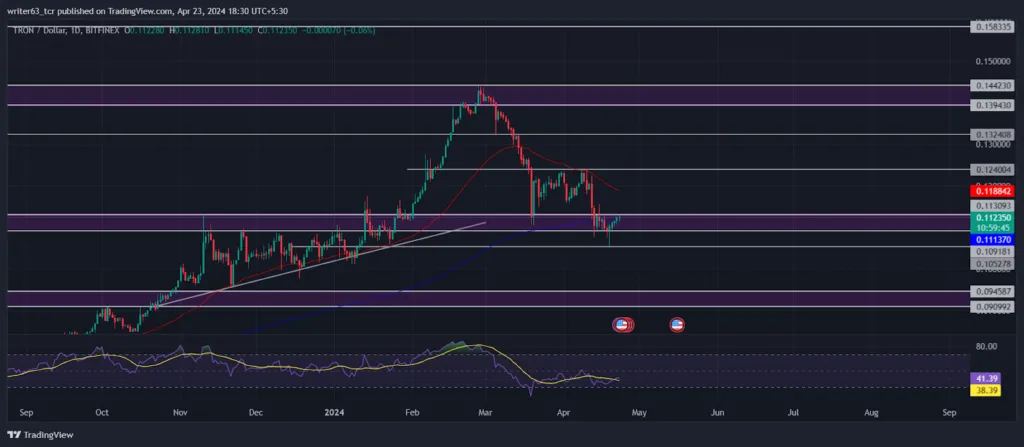Click the Feb label on the time axis
The height and width of the screenshot is (447, 1024).
411,413
